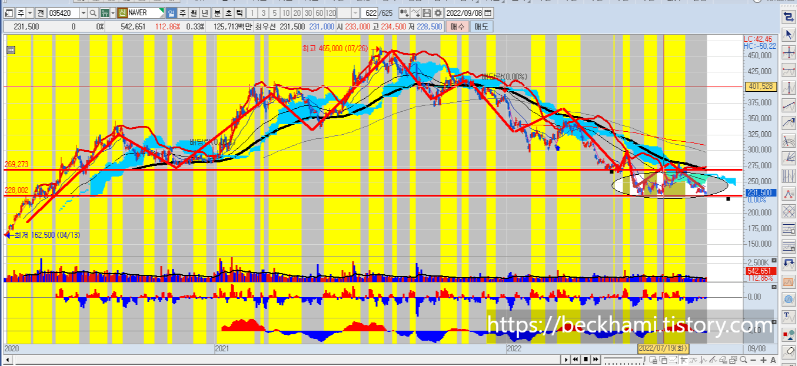Select the horizontal retracement levels tool

(x=788, y=228)
